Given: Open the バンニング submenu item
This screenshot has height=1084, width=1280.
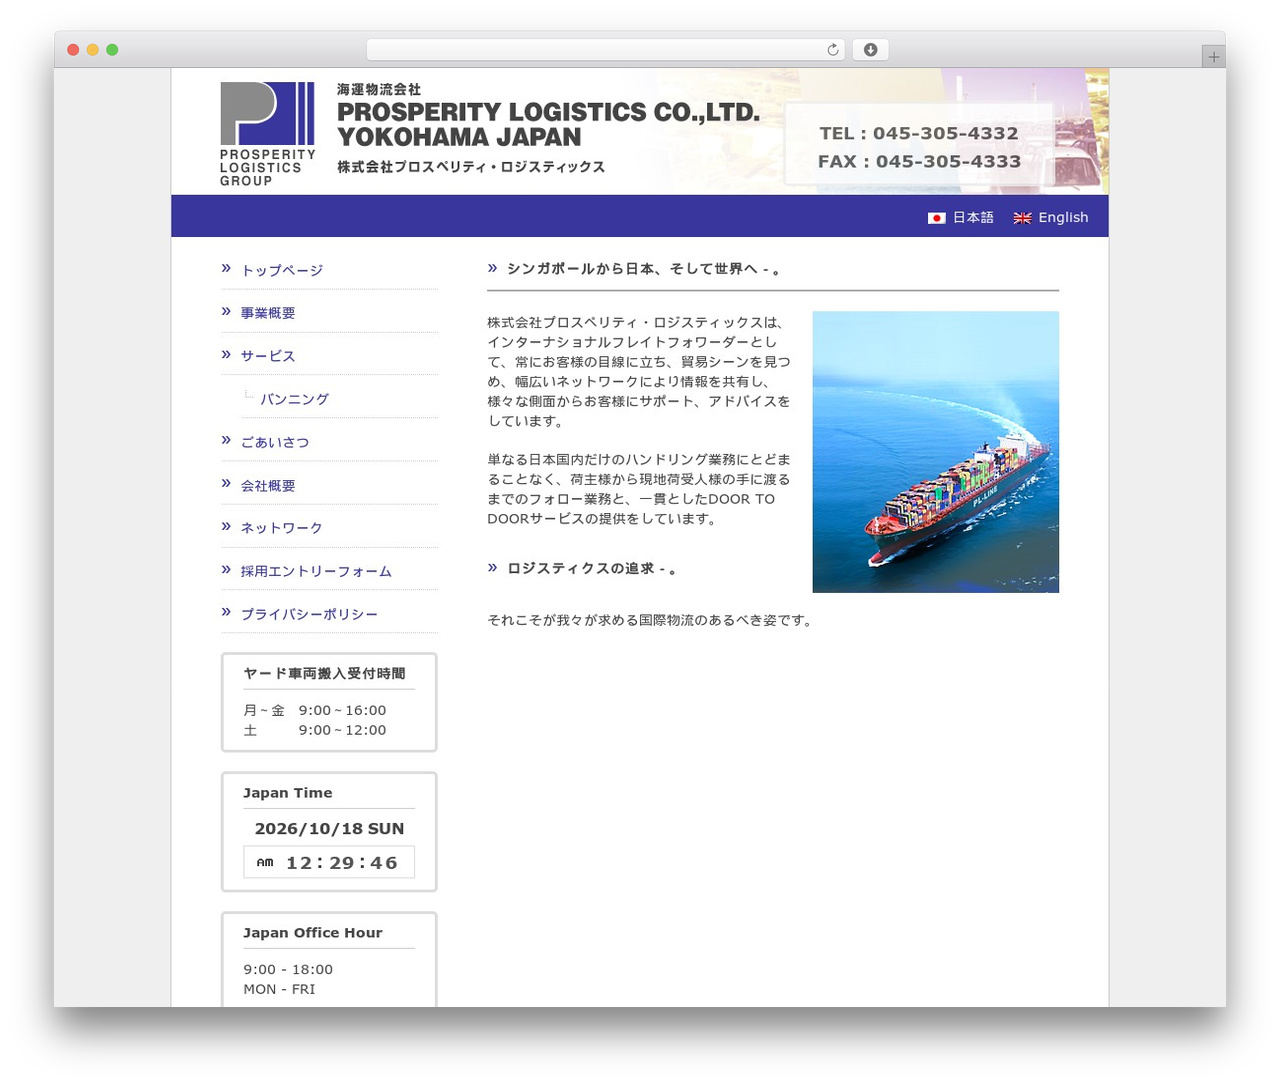Looking at the screenshot, I should pos(295,399).
